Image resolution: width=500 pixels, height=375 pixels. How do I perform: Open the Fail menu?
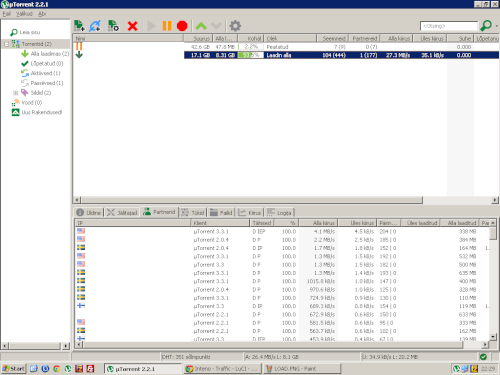6,14
